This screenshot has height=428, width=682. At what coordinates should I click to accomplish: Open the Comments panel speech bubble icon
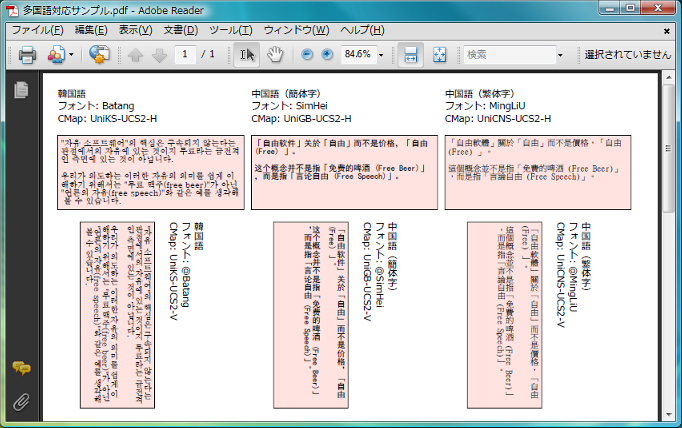coord(21,368)
